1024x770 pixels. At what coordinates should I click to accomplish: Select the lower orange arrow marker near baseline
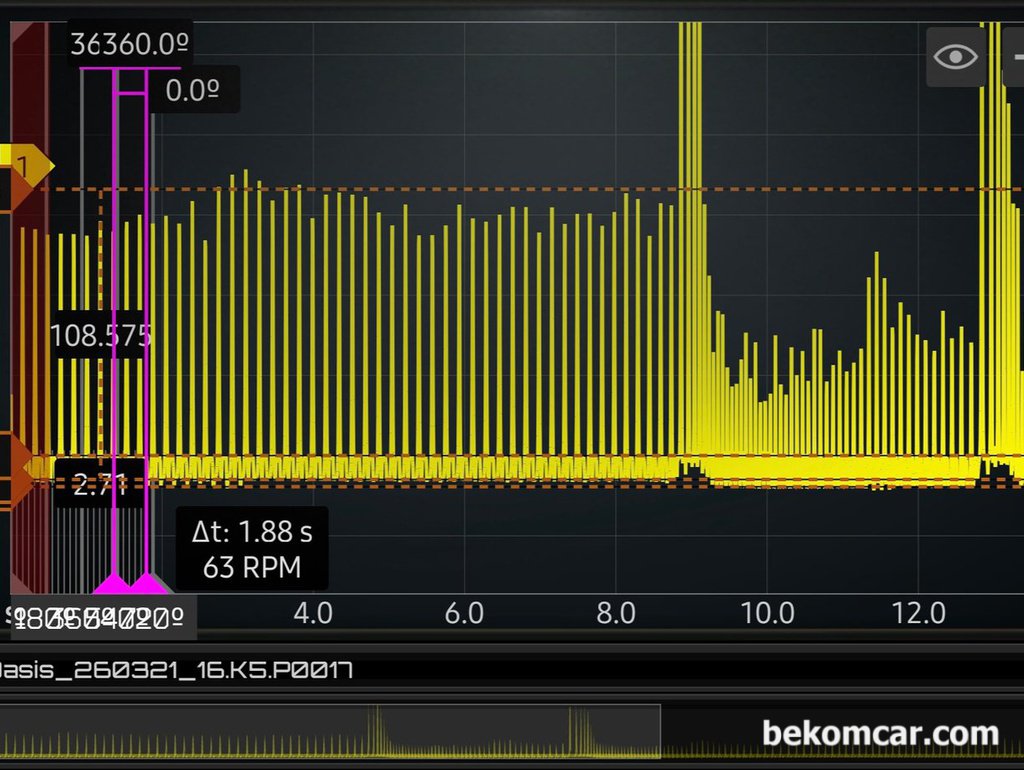[x=20, y=489]
